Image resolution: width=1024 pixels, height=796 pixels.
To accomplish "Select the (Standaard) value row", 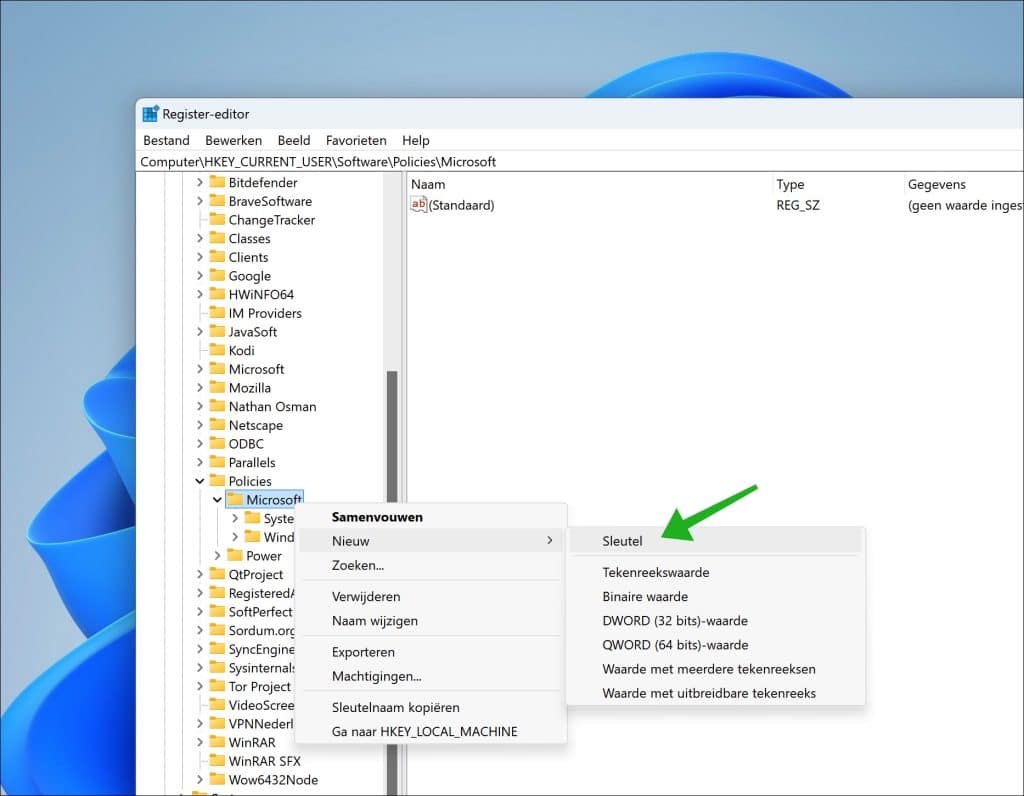I will point(716,205).
